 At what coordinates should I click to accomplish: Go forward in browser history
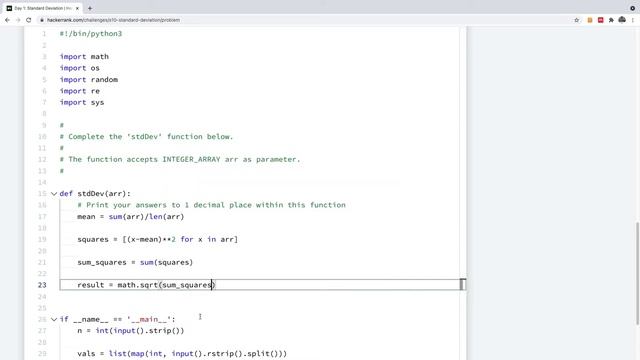coord(18,20)
